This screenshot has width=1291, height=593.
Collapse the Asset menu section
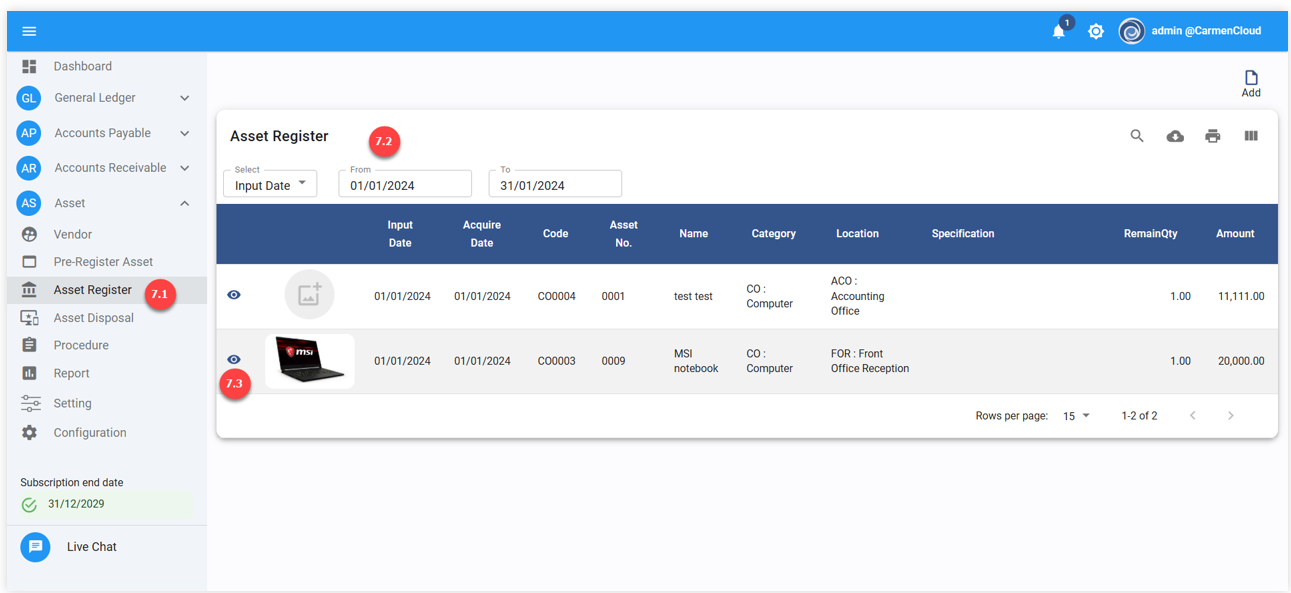coord(184,203)
